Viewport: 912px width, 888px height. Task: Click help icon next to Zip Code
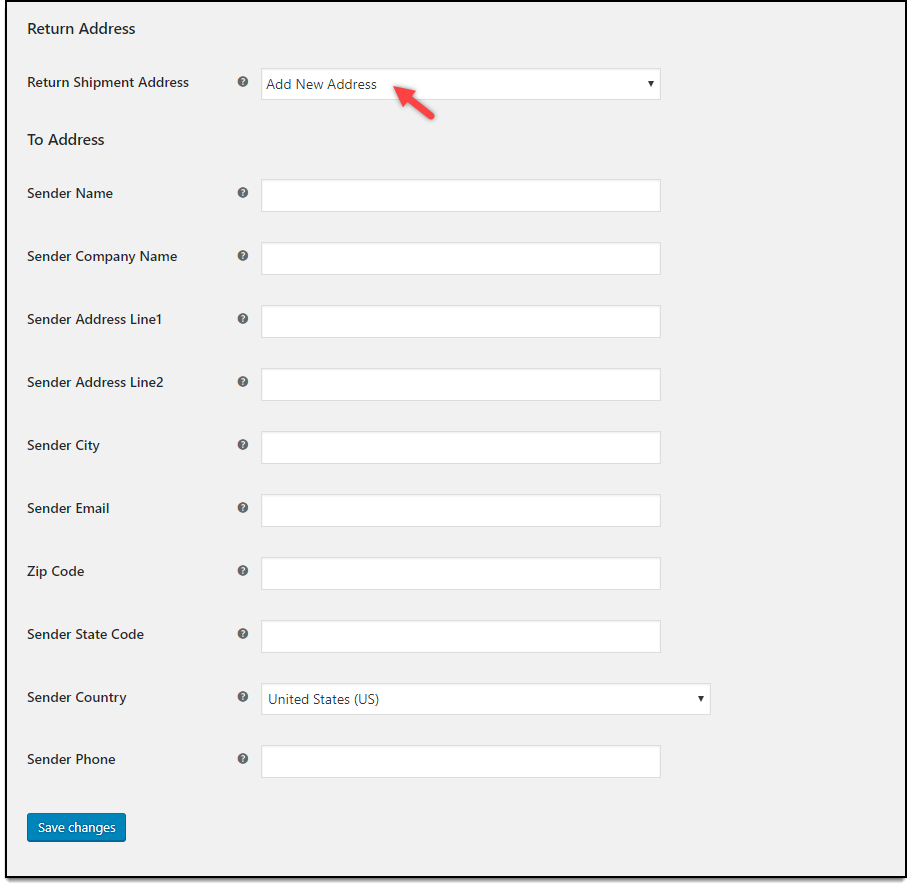point(243,571)
